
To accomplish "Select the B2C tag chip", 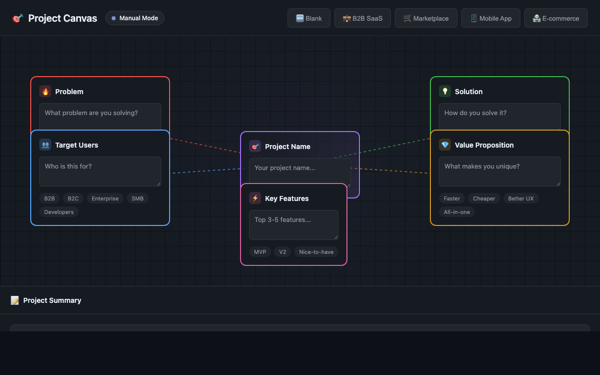I will point(73,199).
